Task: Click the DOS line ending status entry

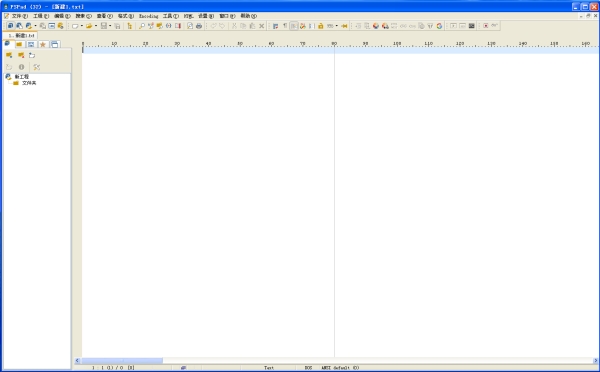Action: point(308,368)
